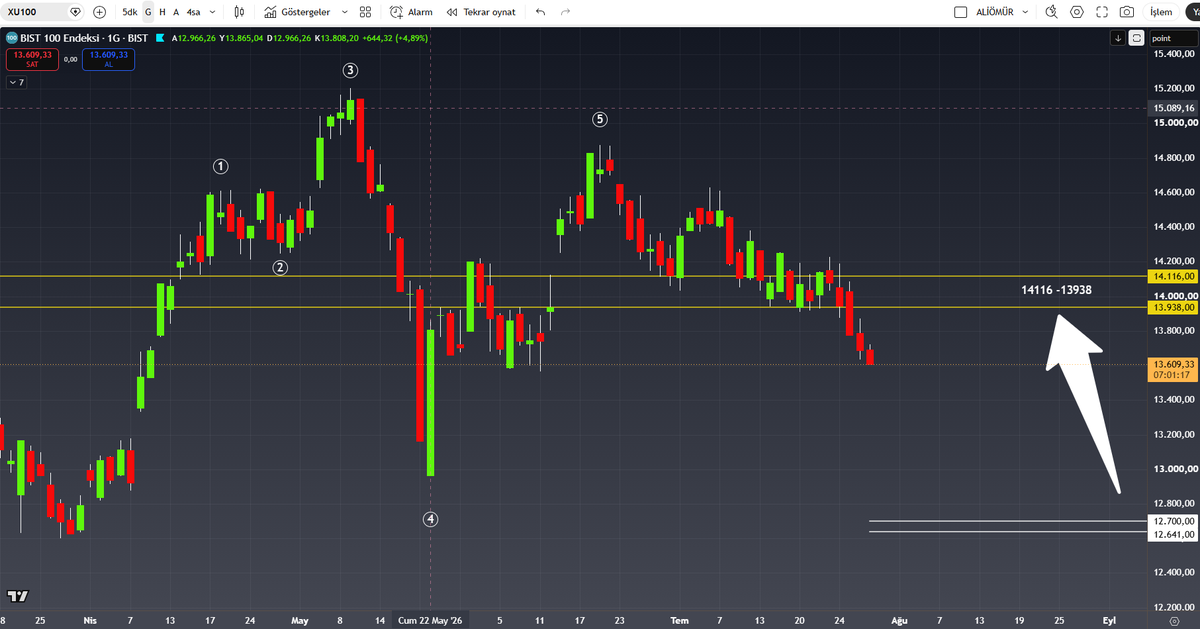Open the layout setup square icon
Viewport: 1200px width, 629px height.
point(961,12)
